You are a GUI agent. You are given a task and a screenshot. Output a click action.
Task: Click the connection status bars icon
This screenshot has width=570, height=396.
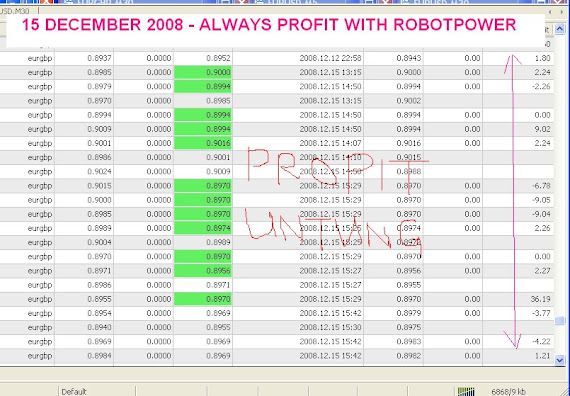click(466, 392)
